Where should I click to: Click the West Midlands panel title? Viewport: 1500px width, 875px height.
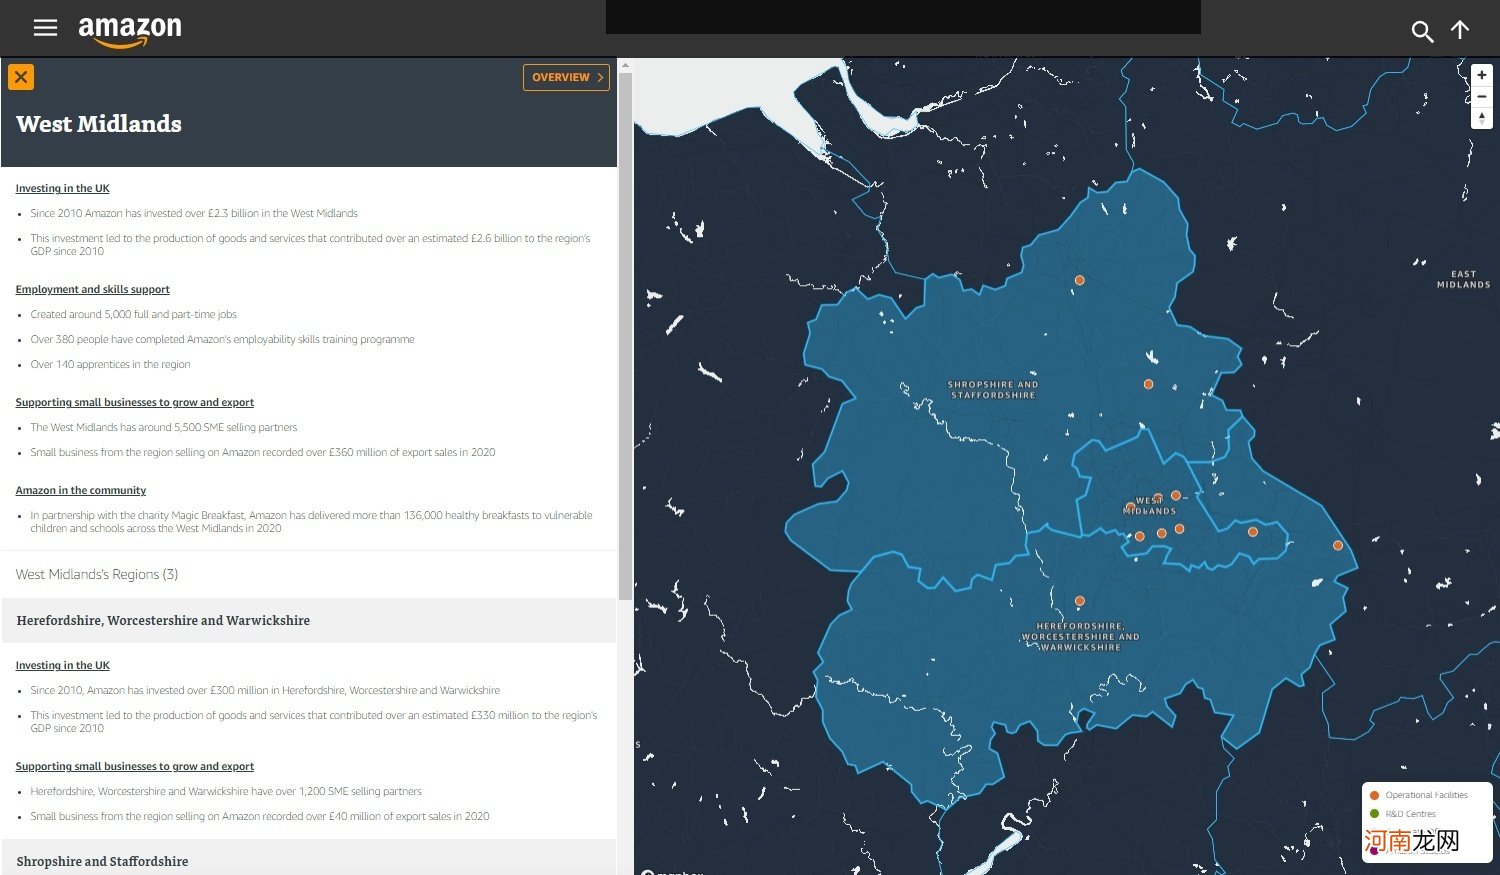pos(99,124)
